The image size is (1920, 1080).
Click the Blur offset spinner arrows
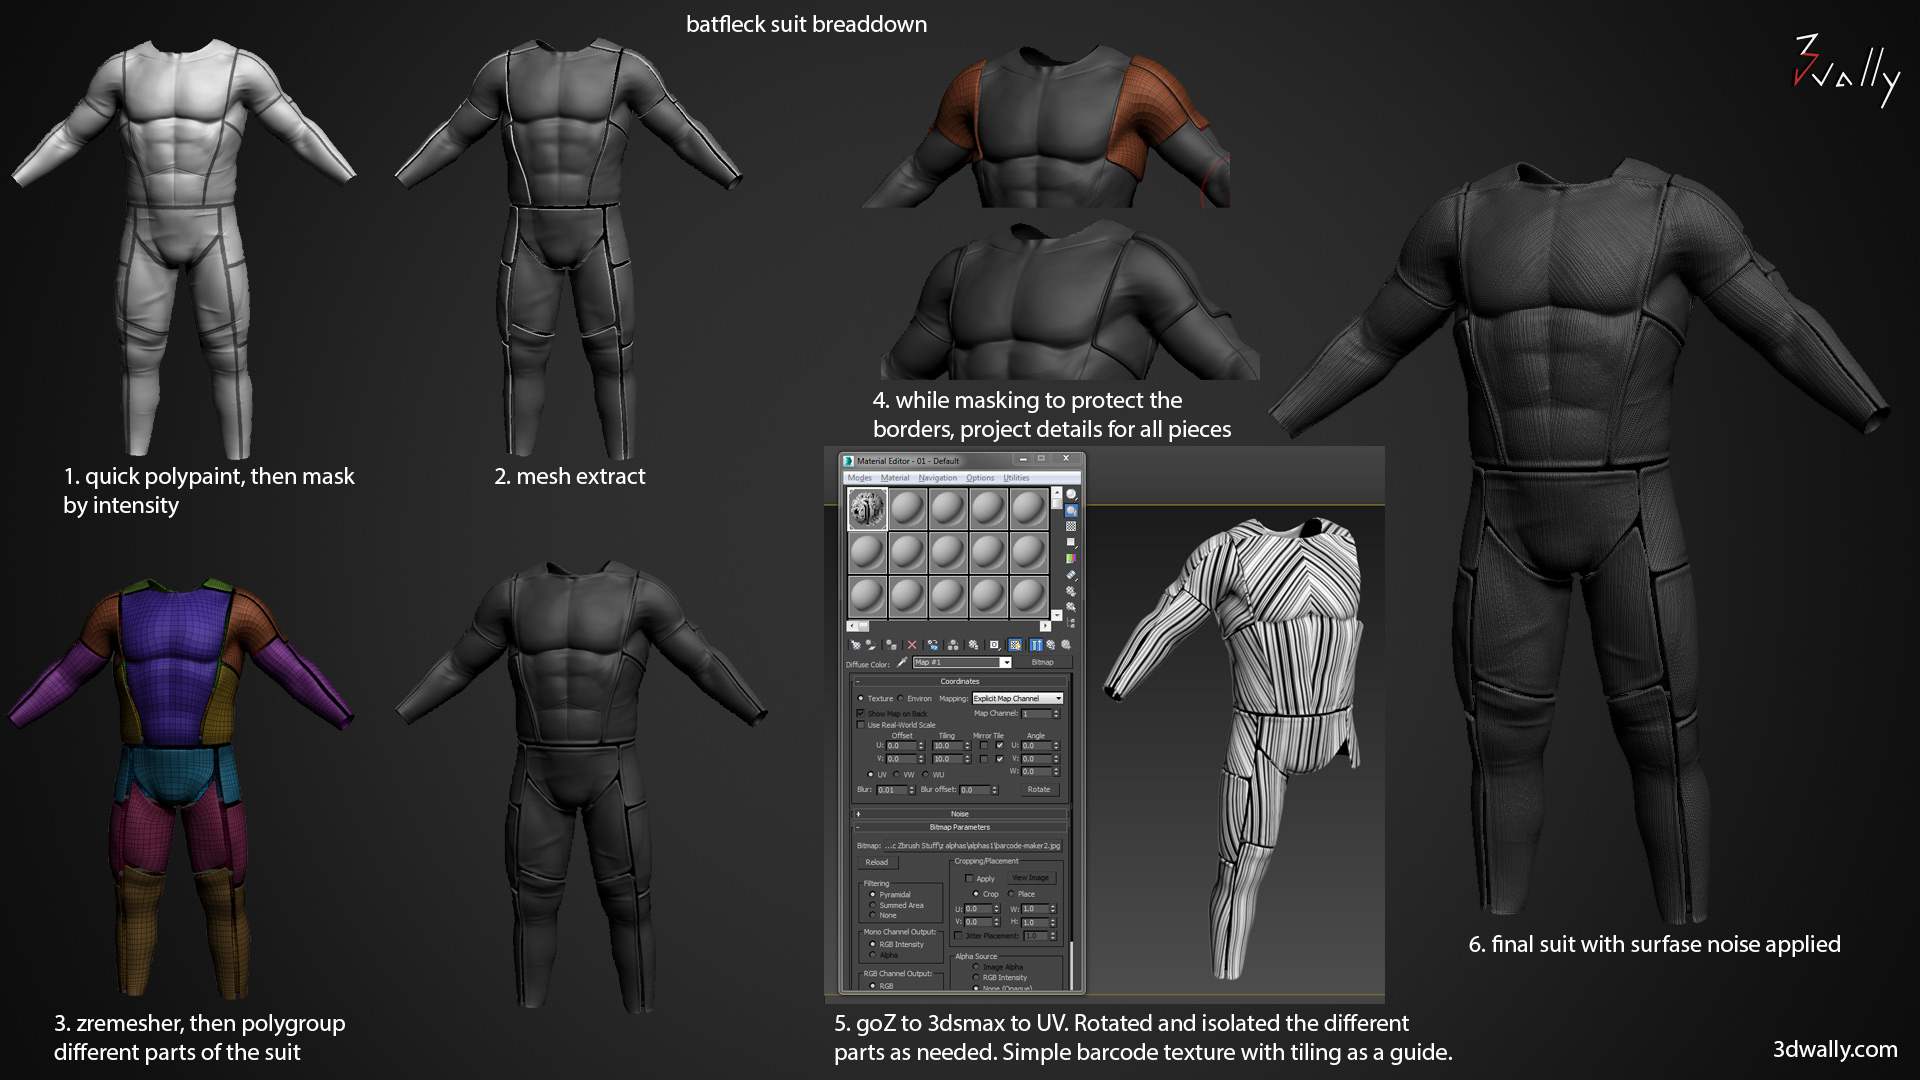[x=995, y=790]
